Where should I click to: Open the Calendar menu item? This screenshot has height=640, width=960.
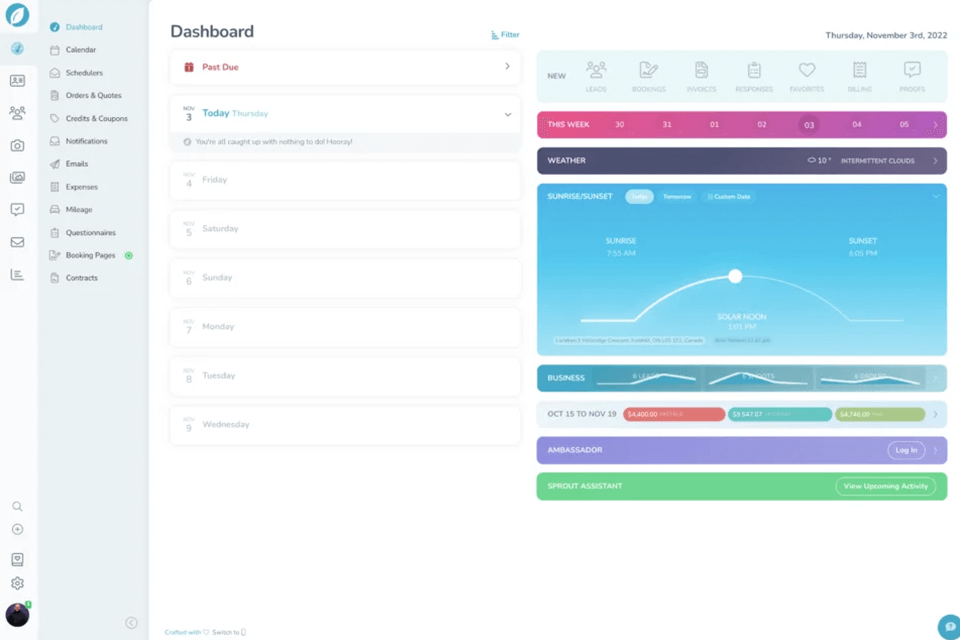[x=81, y=50]
